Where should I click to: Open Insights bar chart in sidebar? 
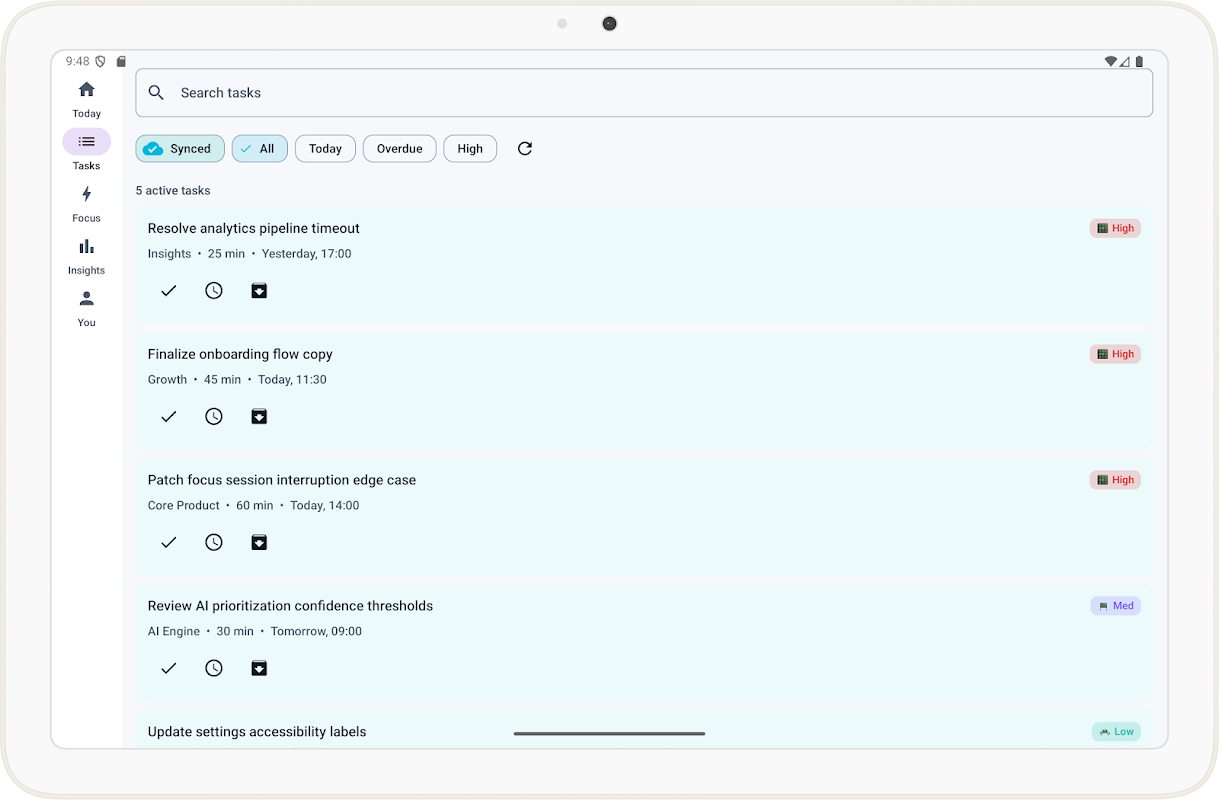tap(87, 255)
